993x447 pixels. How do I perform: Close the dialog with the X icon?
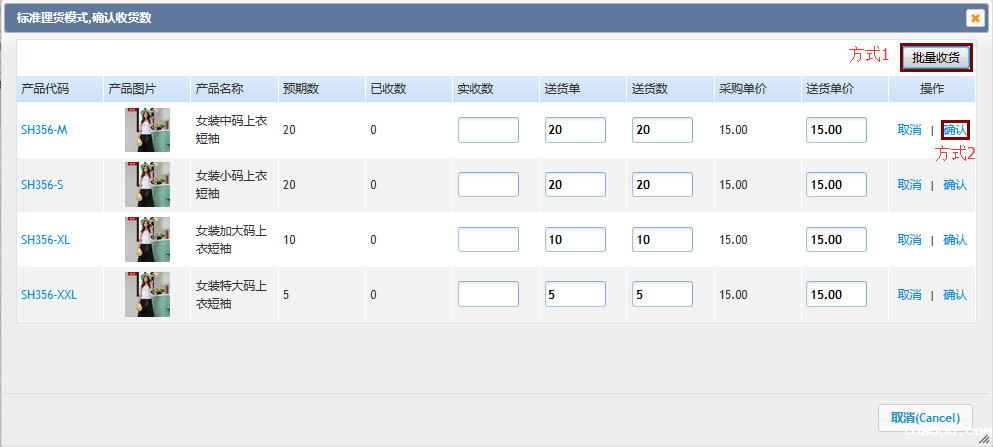[975, 18]
